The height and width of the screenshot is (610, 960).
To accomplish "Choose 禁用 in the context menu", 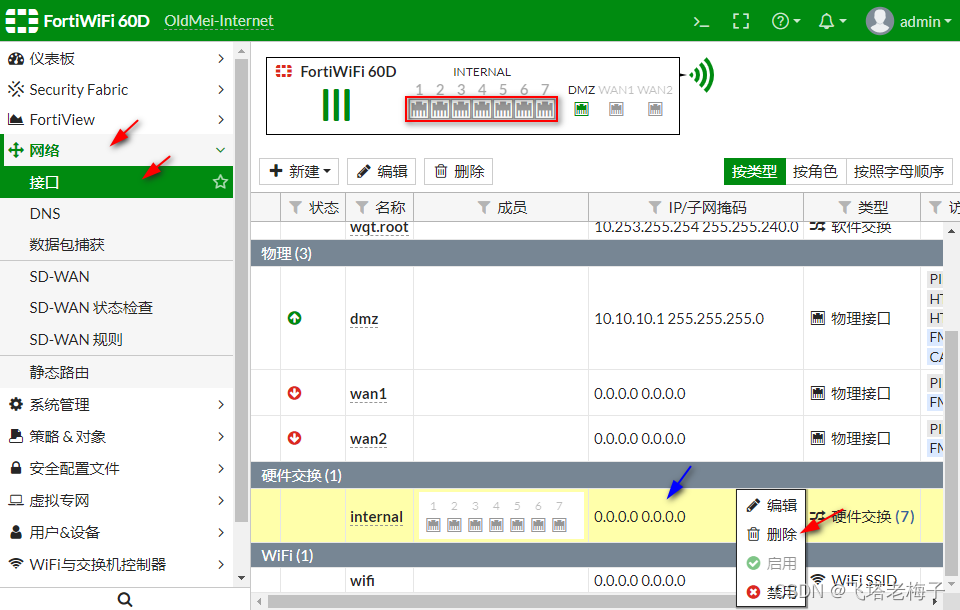I will coord(771,592).
